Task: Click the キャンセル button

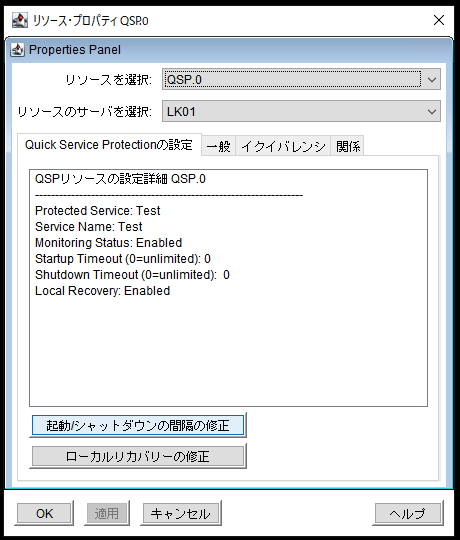Action: pos(181,513)
